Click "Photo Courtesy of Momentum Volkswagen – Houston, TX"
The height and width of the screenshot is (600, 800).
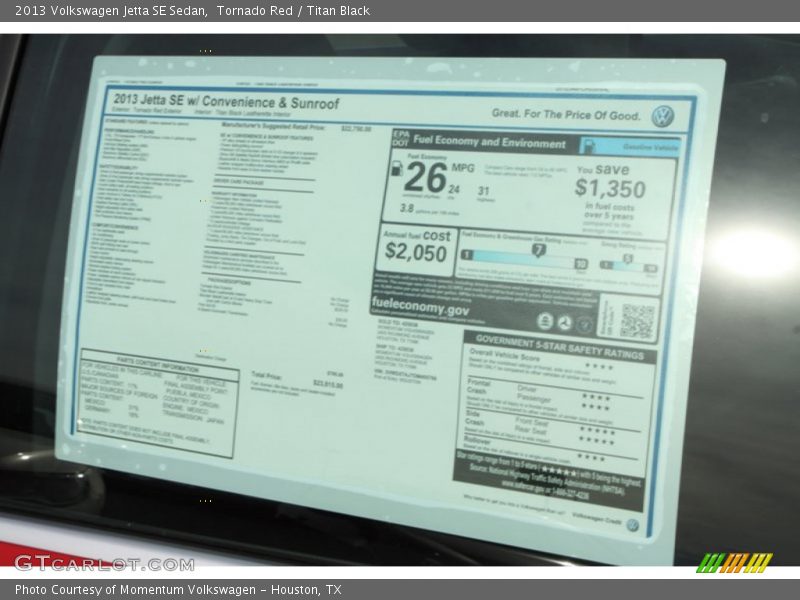tap(178, 590)
